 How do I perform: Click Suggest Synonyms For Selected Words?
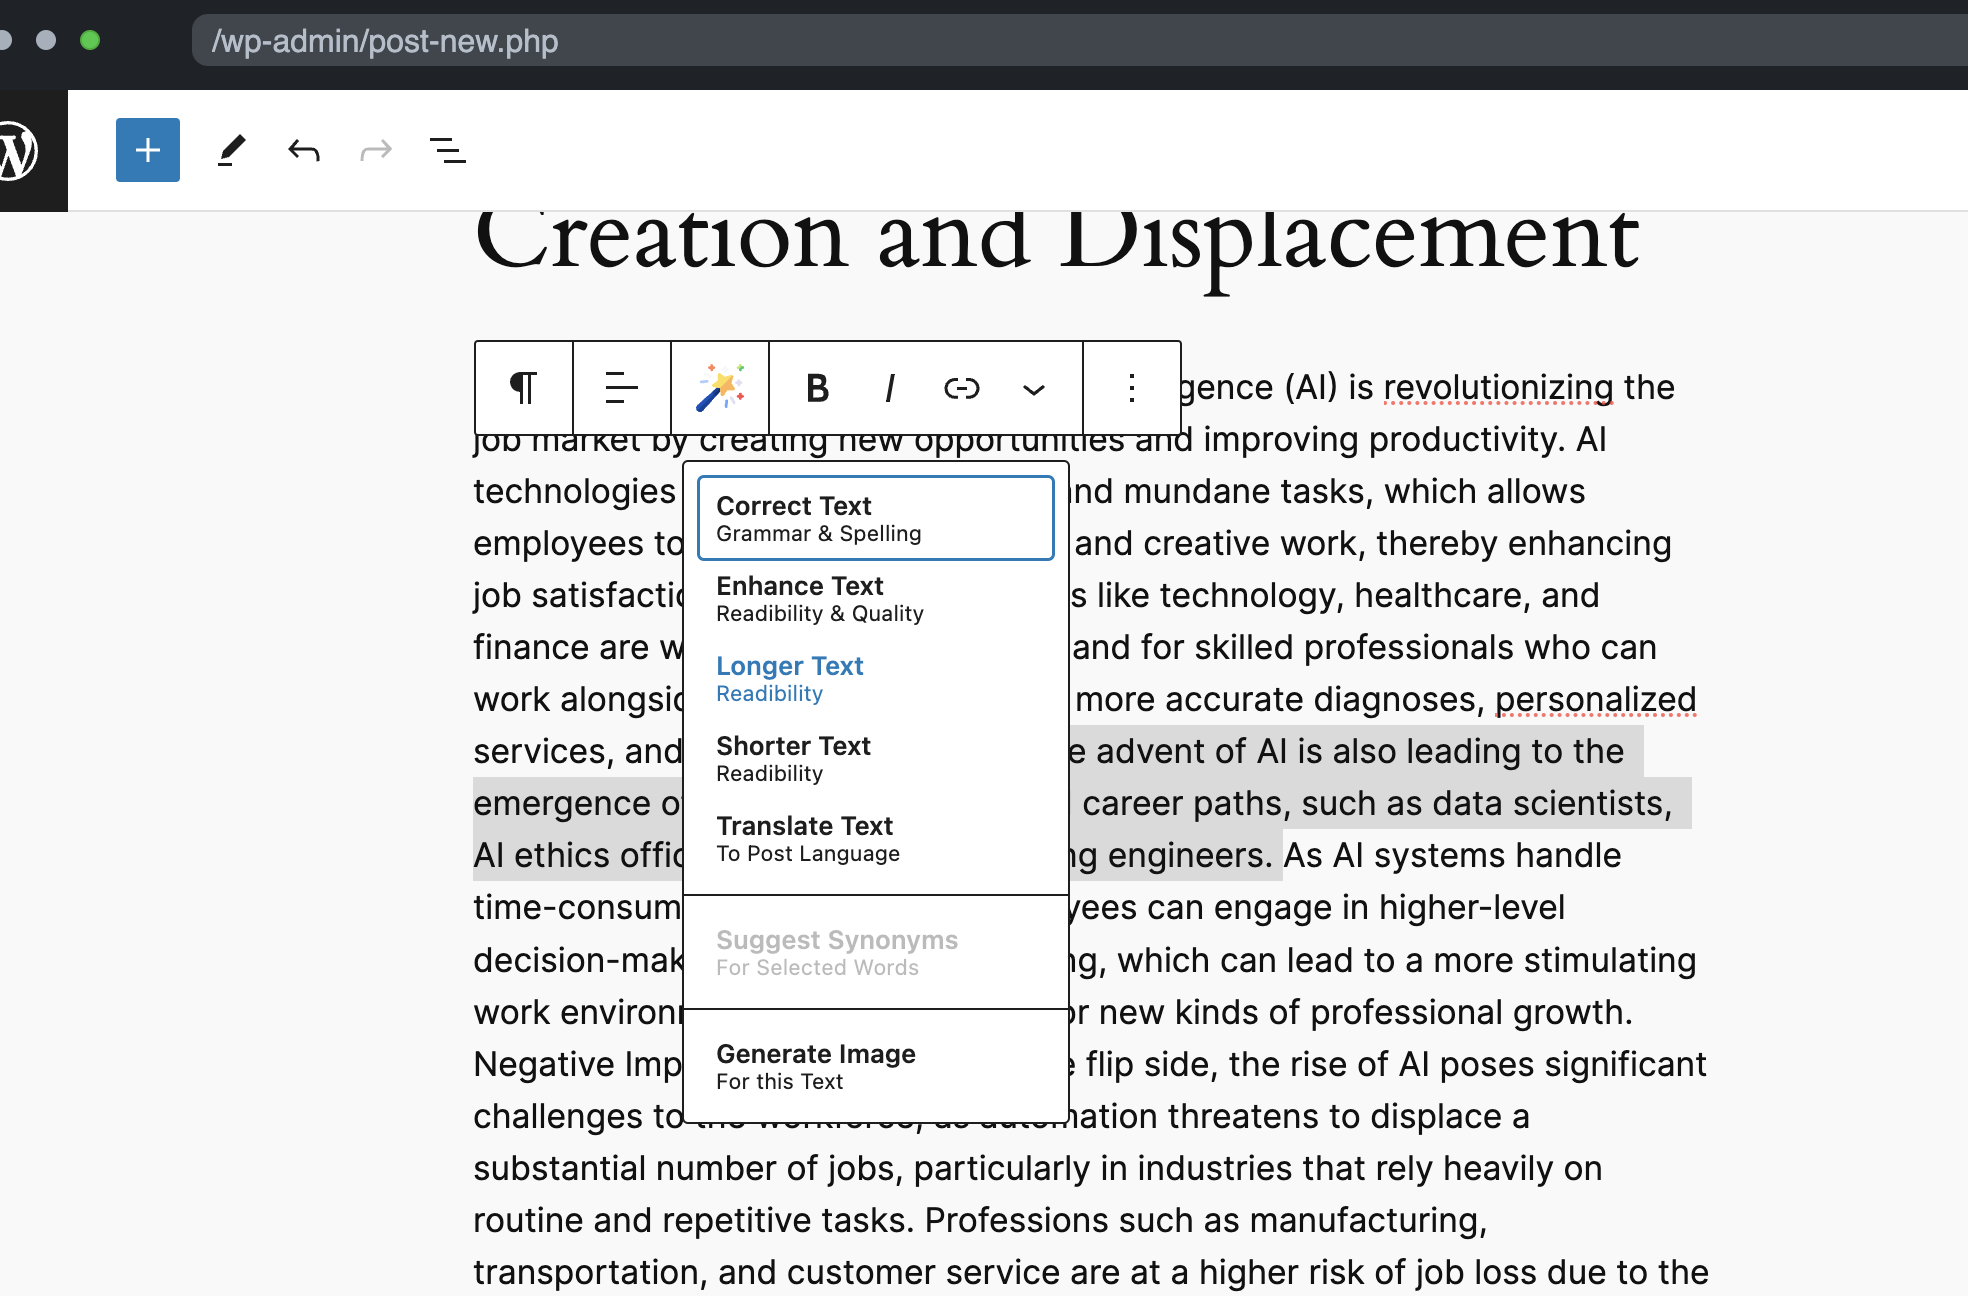pos(876,952)
